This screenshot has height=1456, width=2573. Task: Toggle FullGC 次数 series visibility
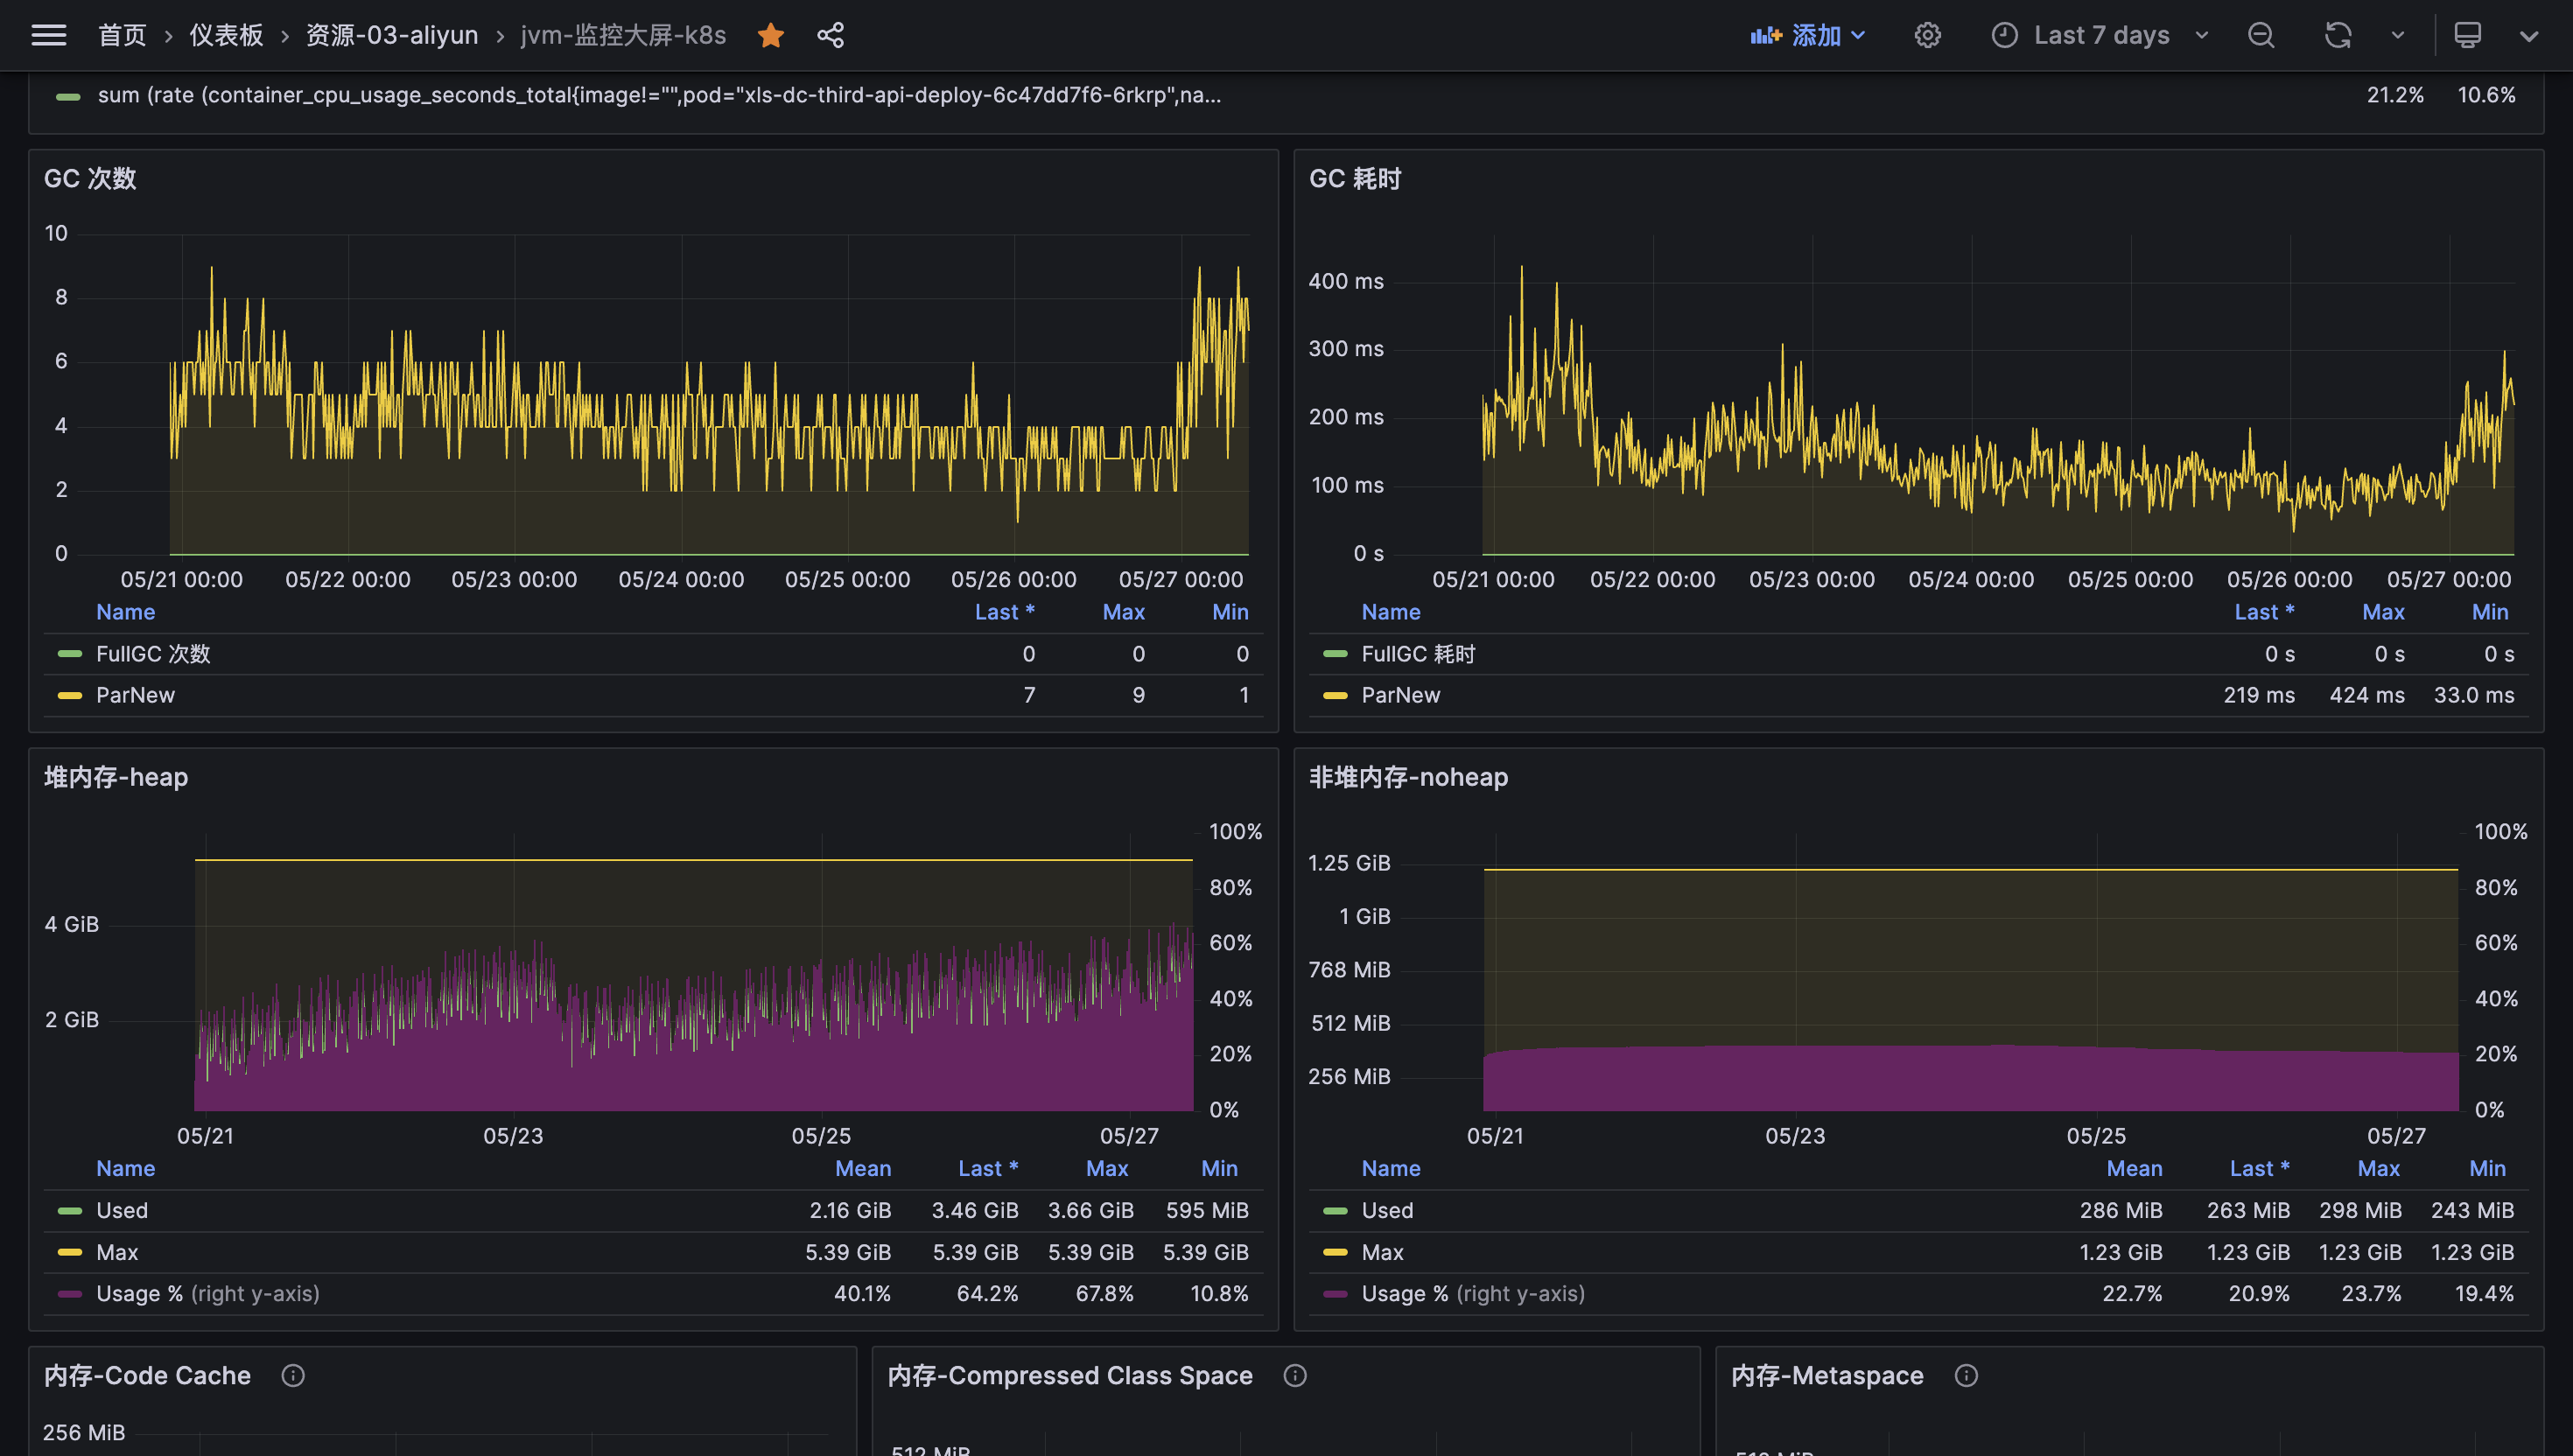(153, 654)
